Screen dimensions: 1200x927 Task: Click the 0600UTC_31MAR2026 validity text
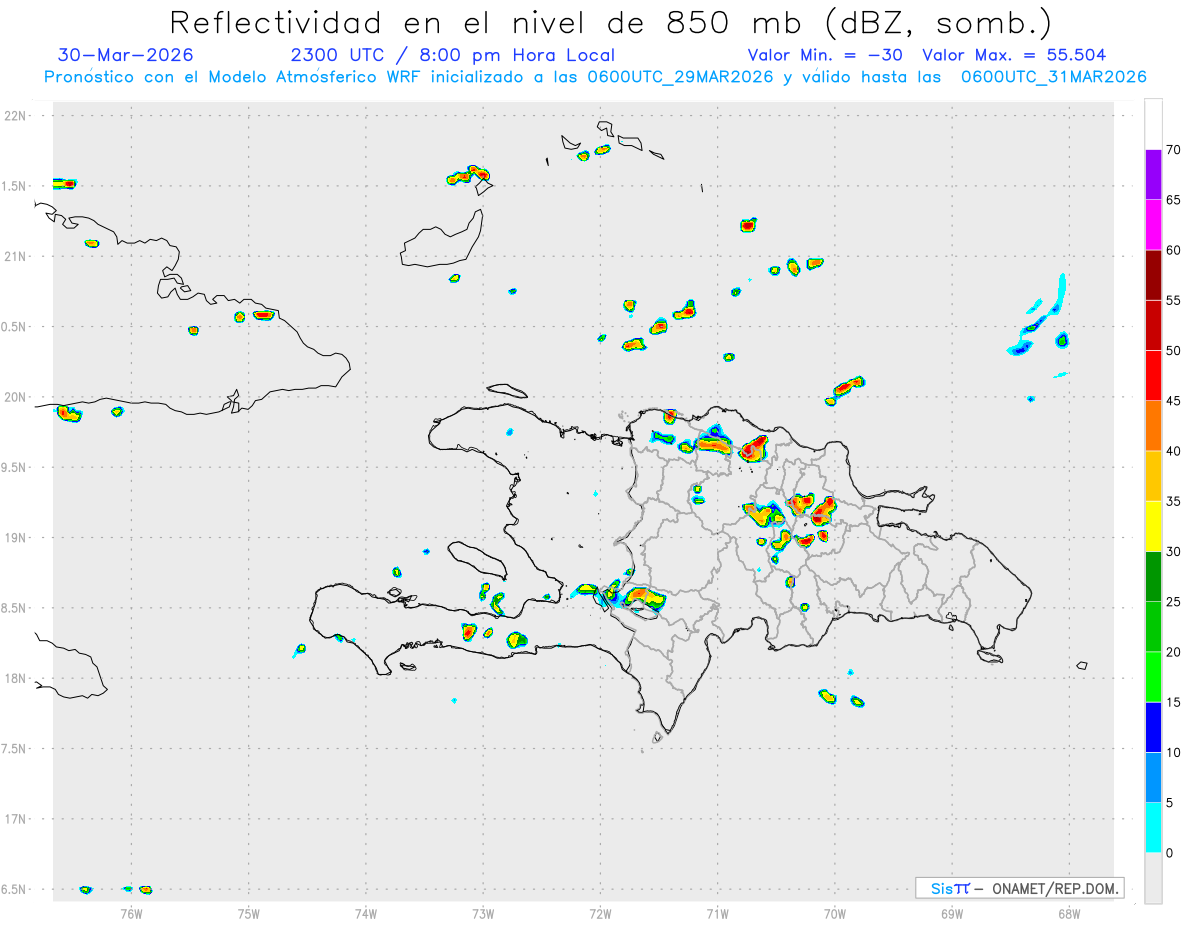click(1053, 77)
